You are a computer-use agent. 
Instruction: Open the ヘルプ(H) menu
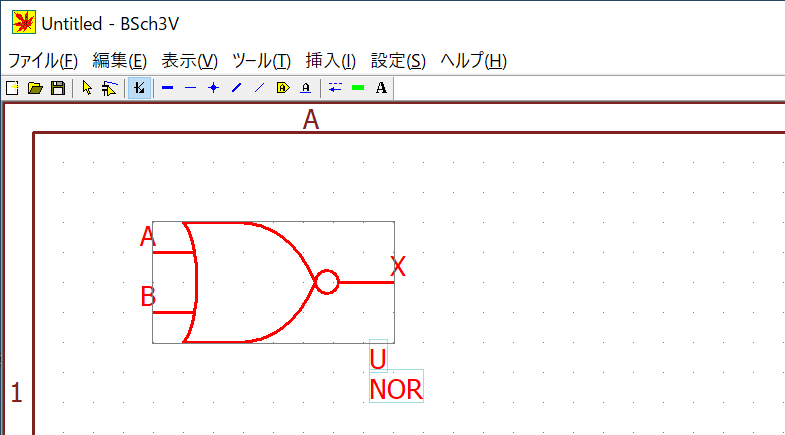point(474,61)
